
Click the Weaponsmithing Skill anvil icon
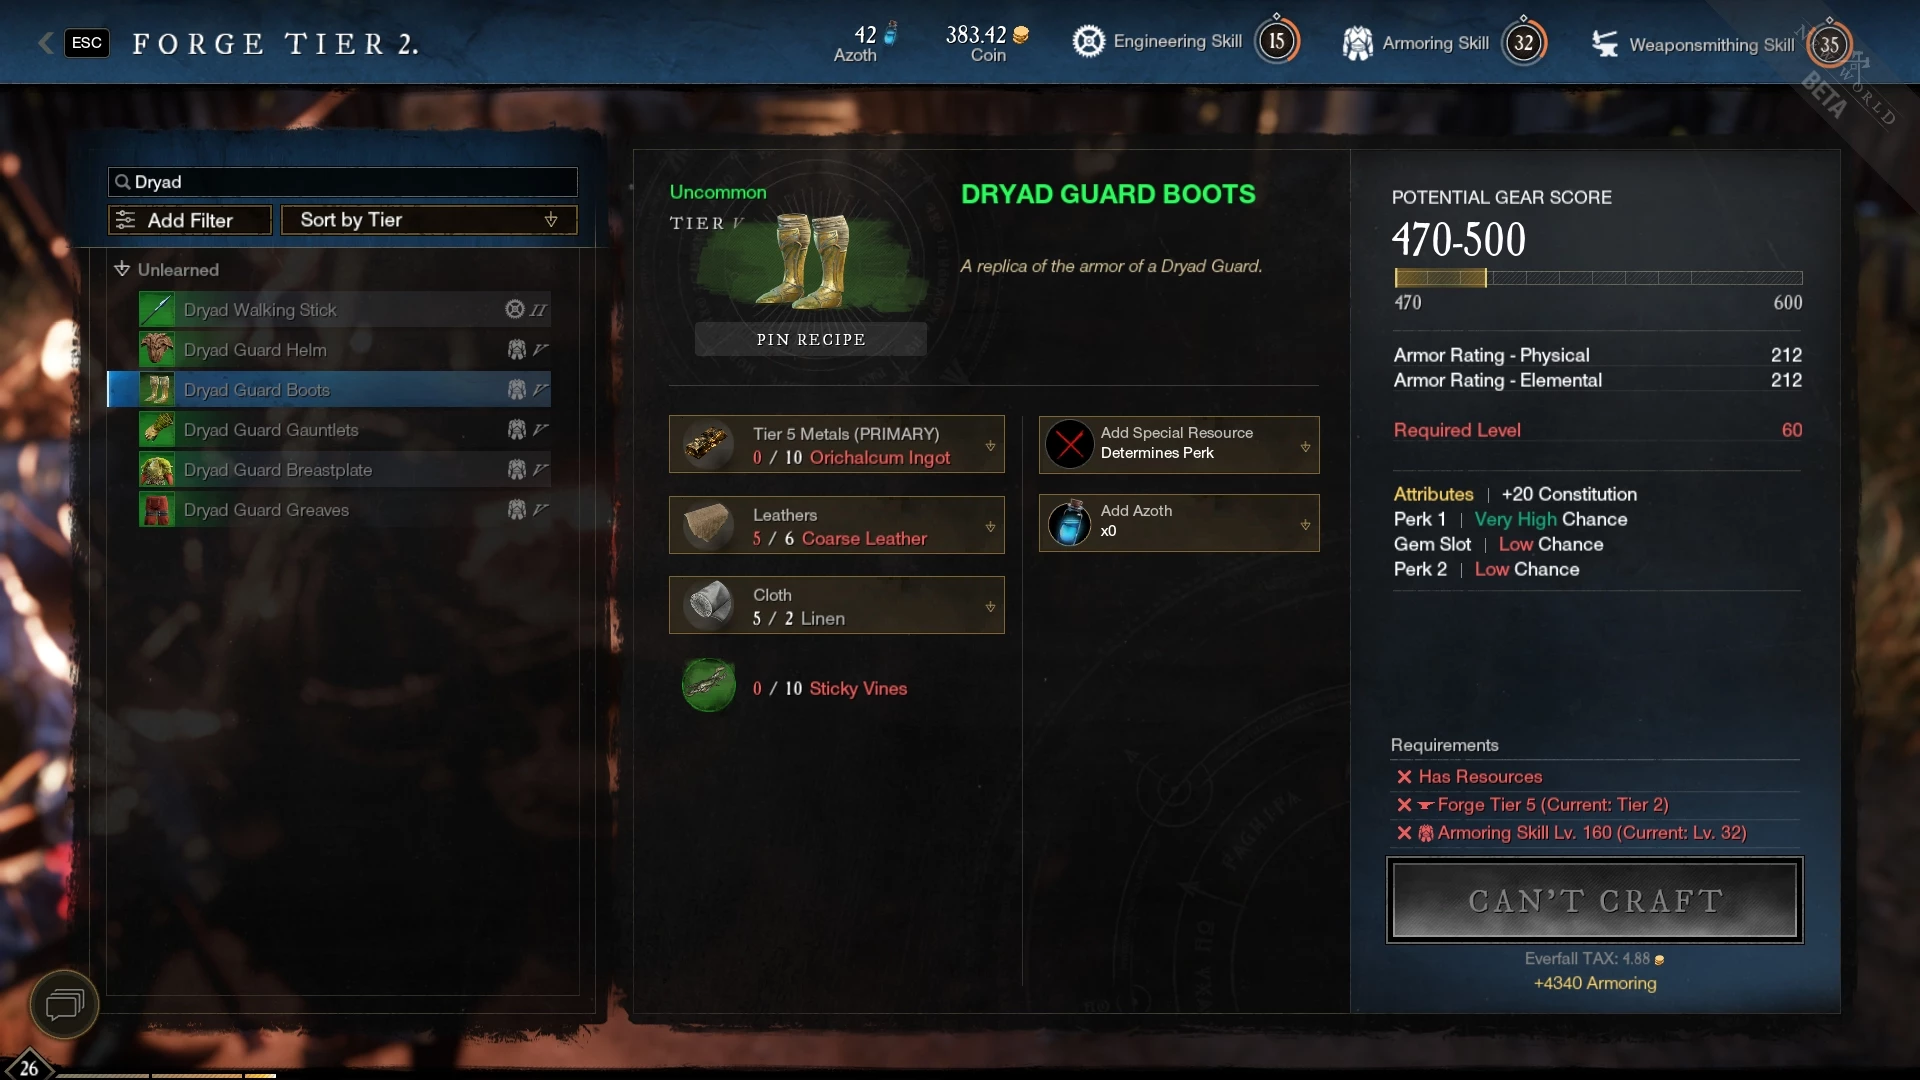1605,44
